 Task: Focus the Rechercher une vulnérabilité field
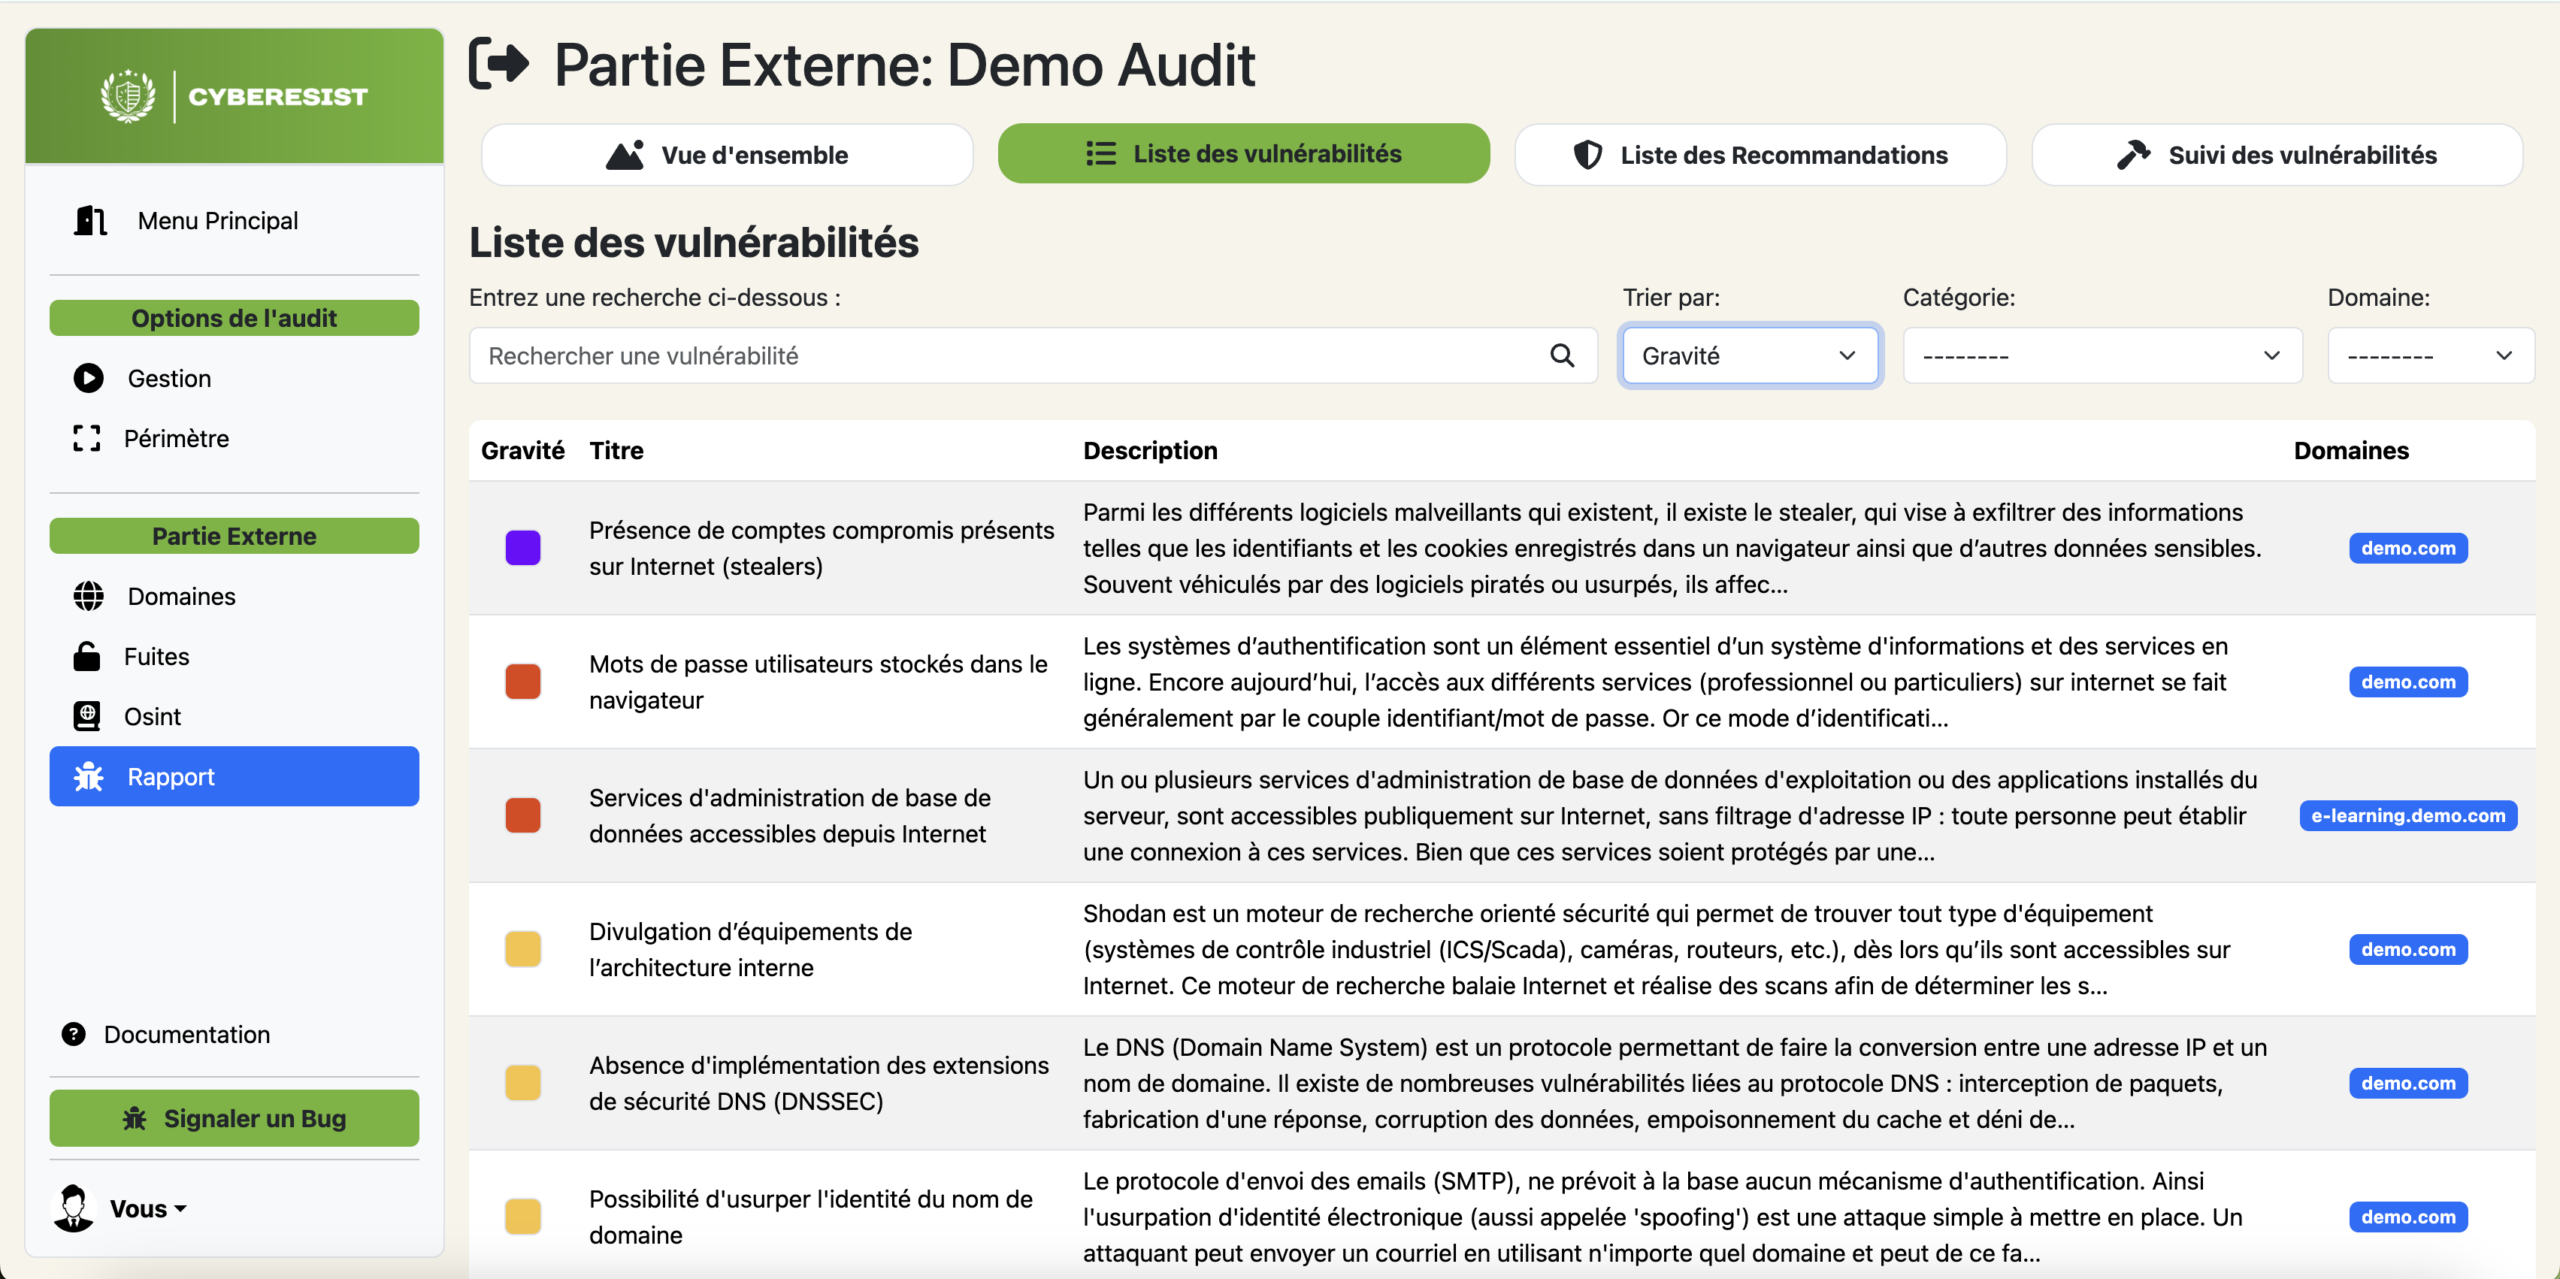point(1010,356)
